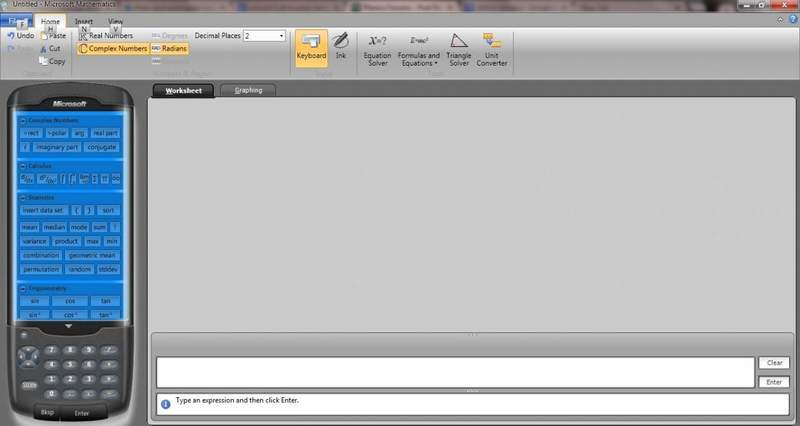
Task: Click 'Type an expression and then click Enter.'
Action: coord(237,400)
